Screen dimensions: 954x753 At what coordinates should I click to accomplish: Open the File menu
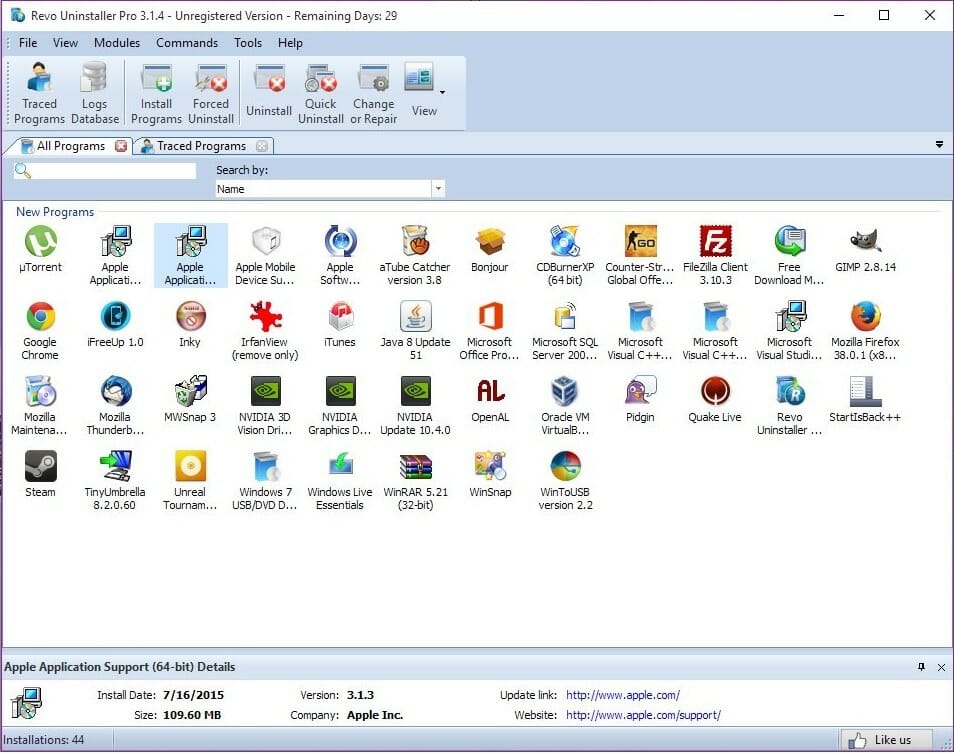[28, 43]
